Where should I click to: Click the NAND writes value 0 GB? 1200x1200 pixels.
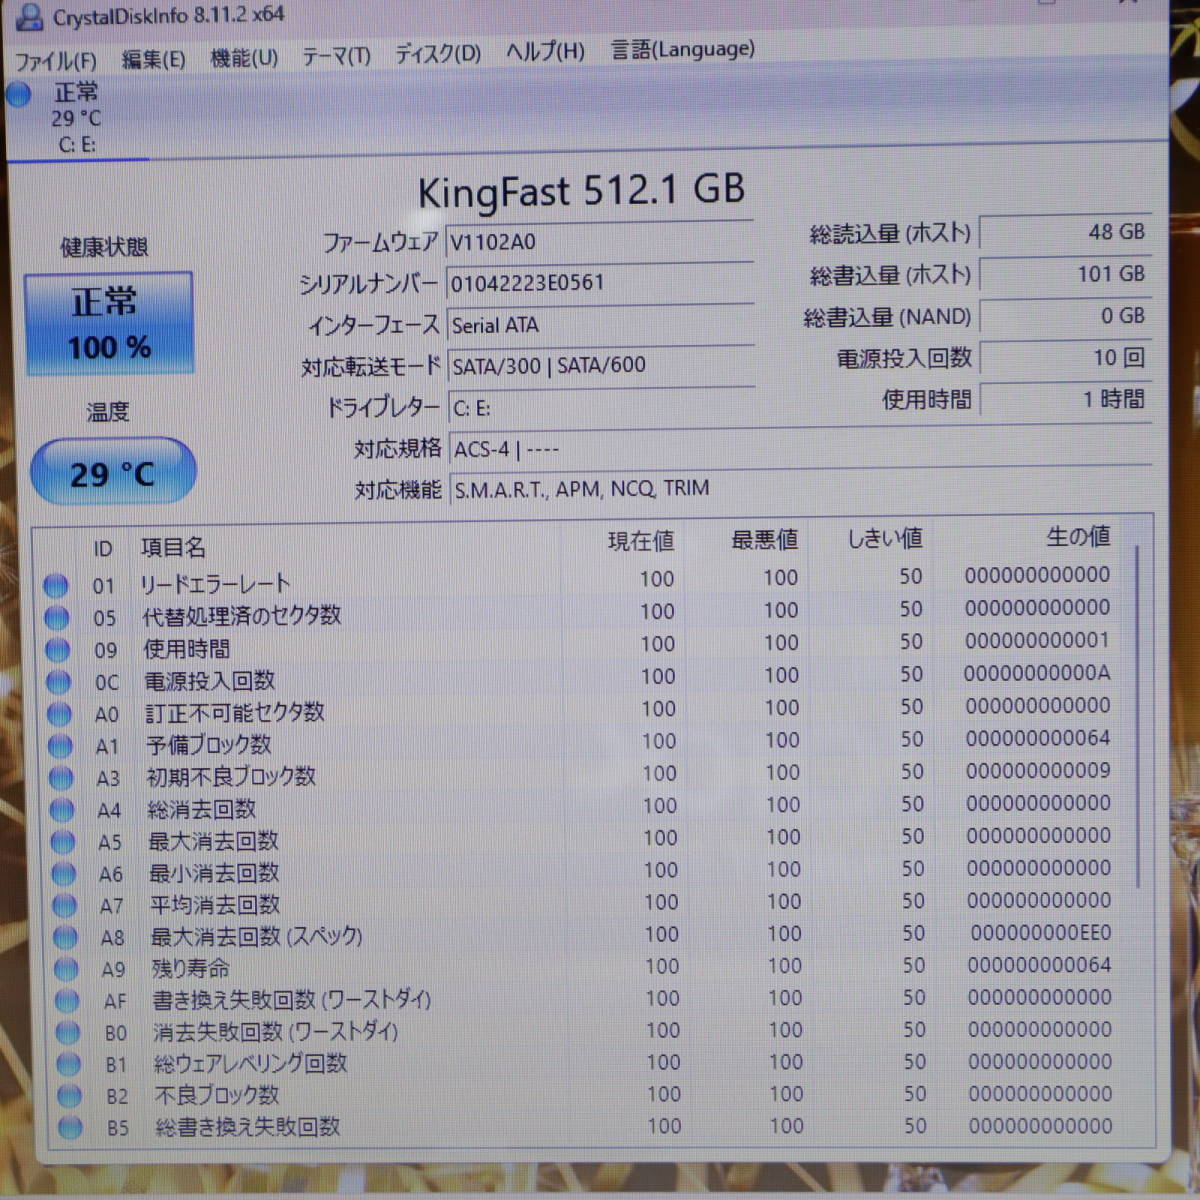pyautogui.click(x=1065, y=316)
